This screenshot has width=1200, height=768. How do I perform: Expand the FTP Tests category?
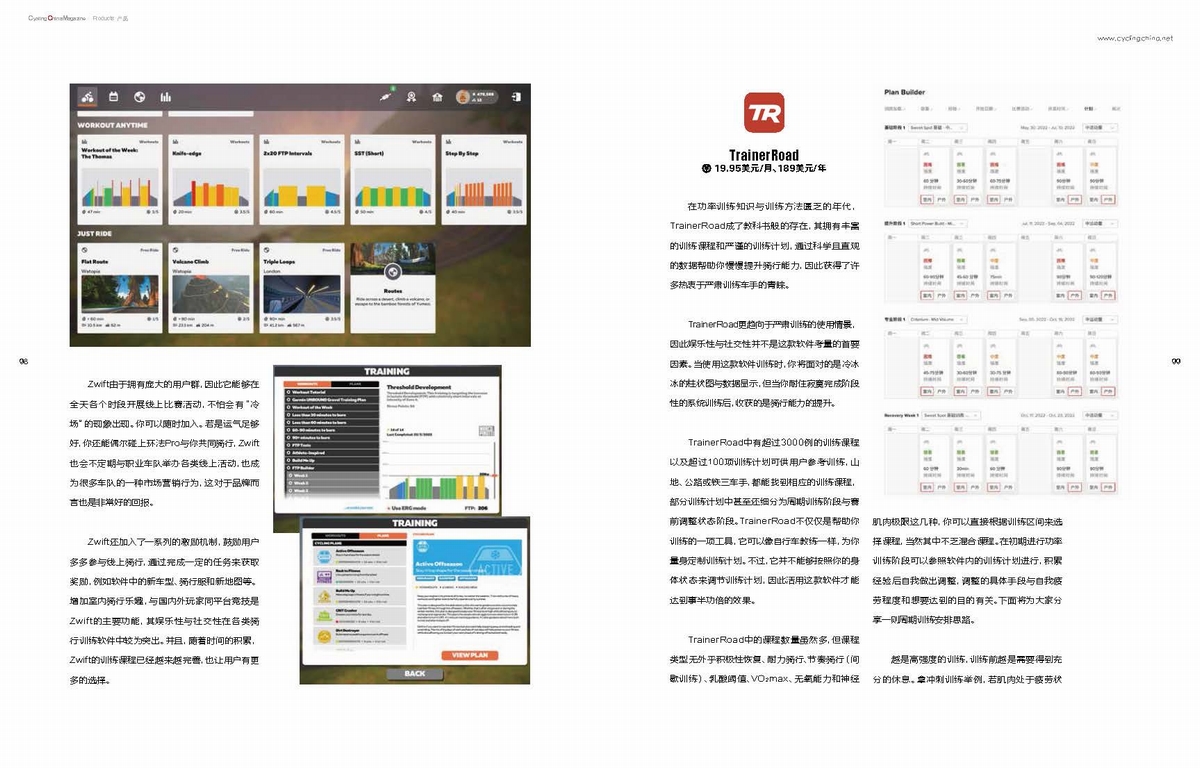(x=332, y=445)
